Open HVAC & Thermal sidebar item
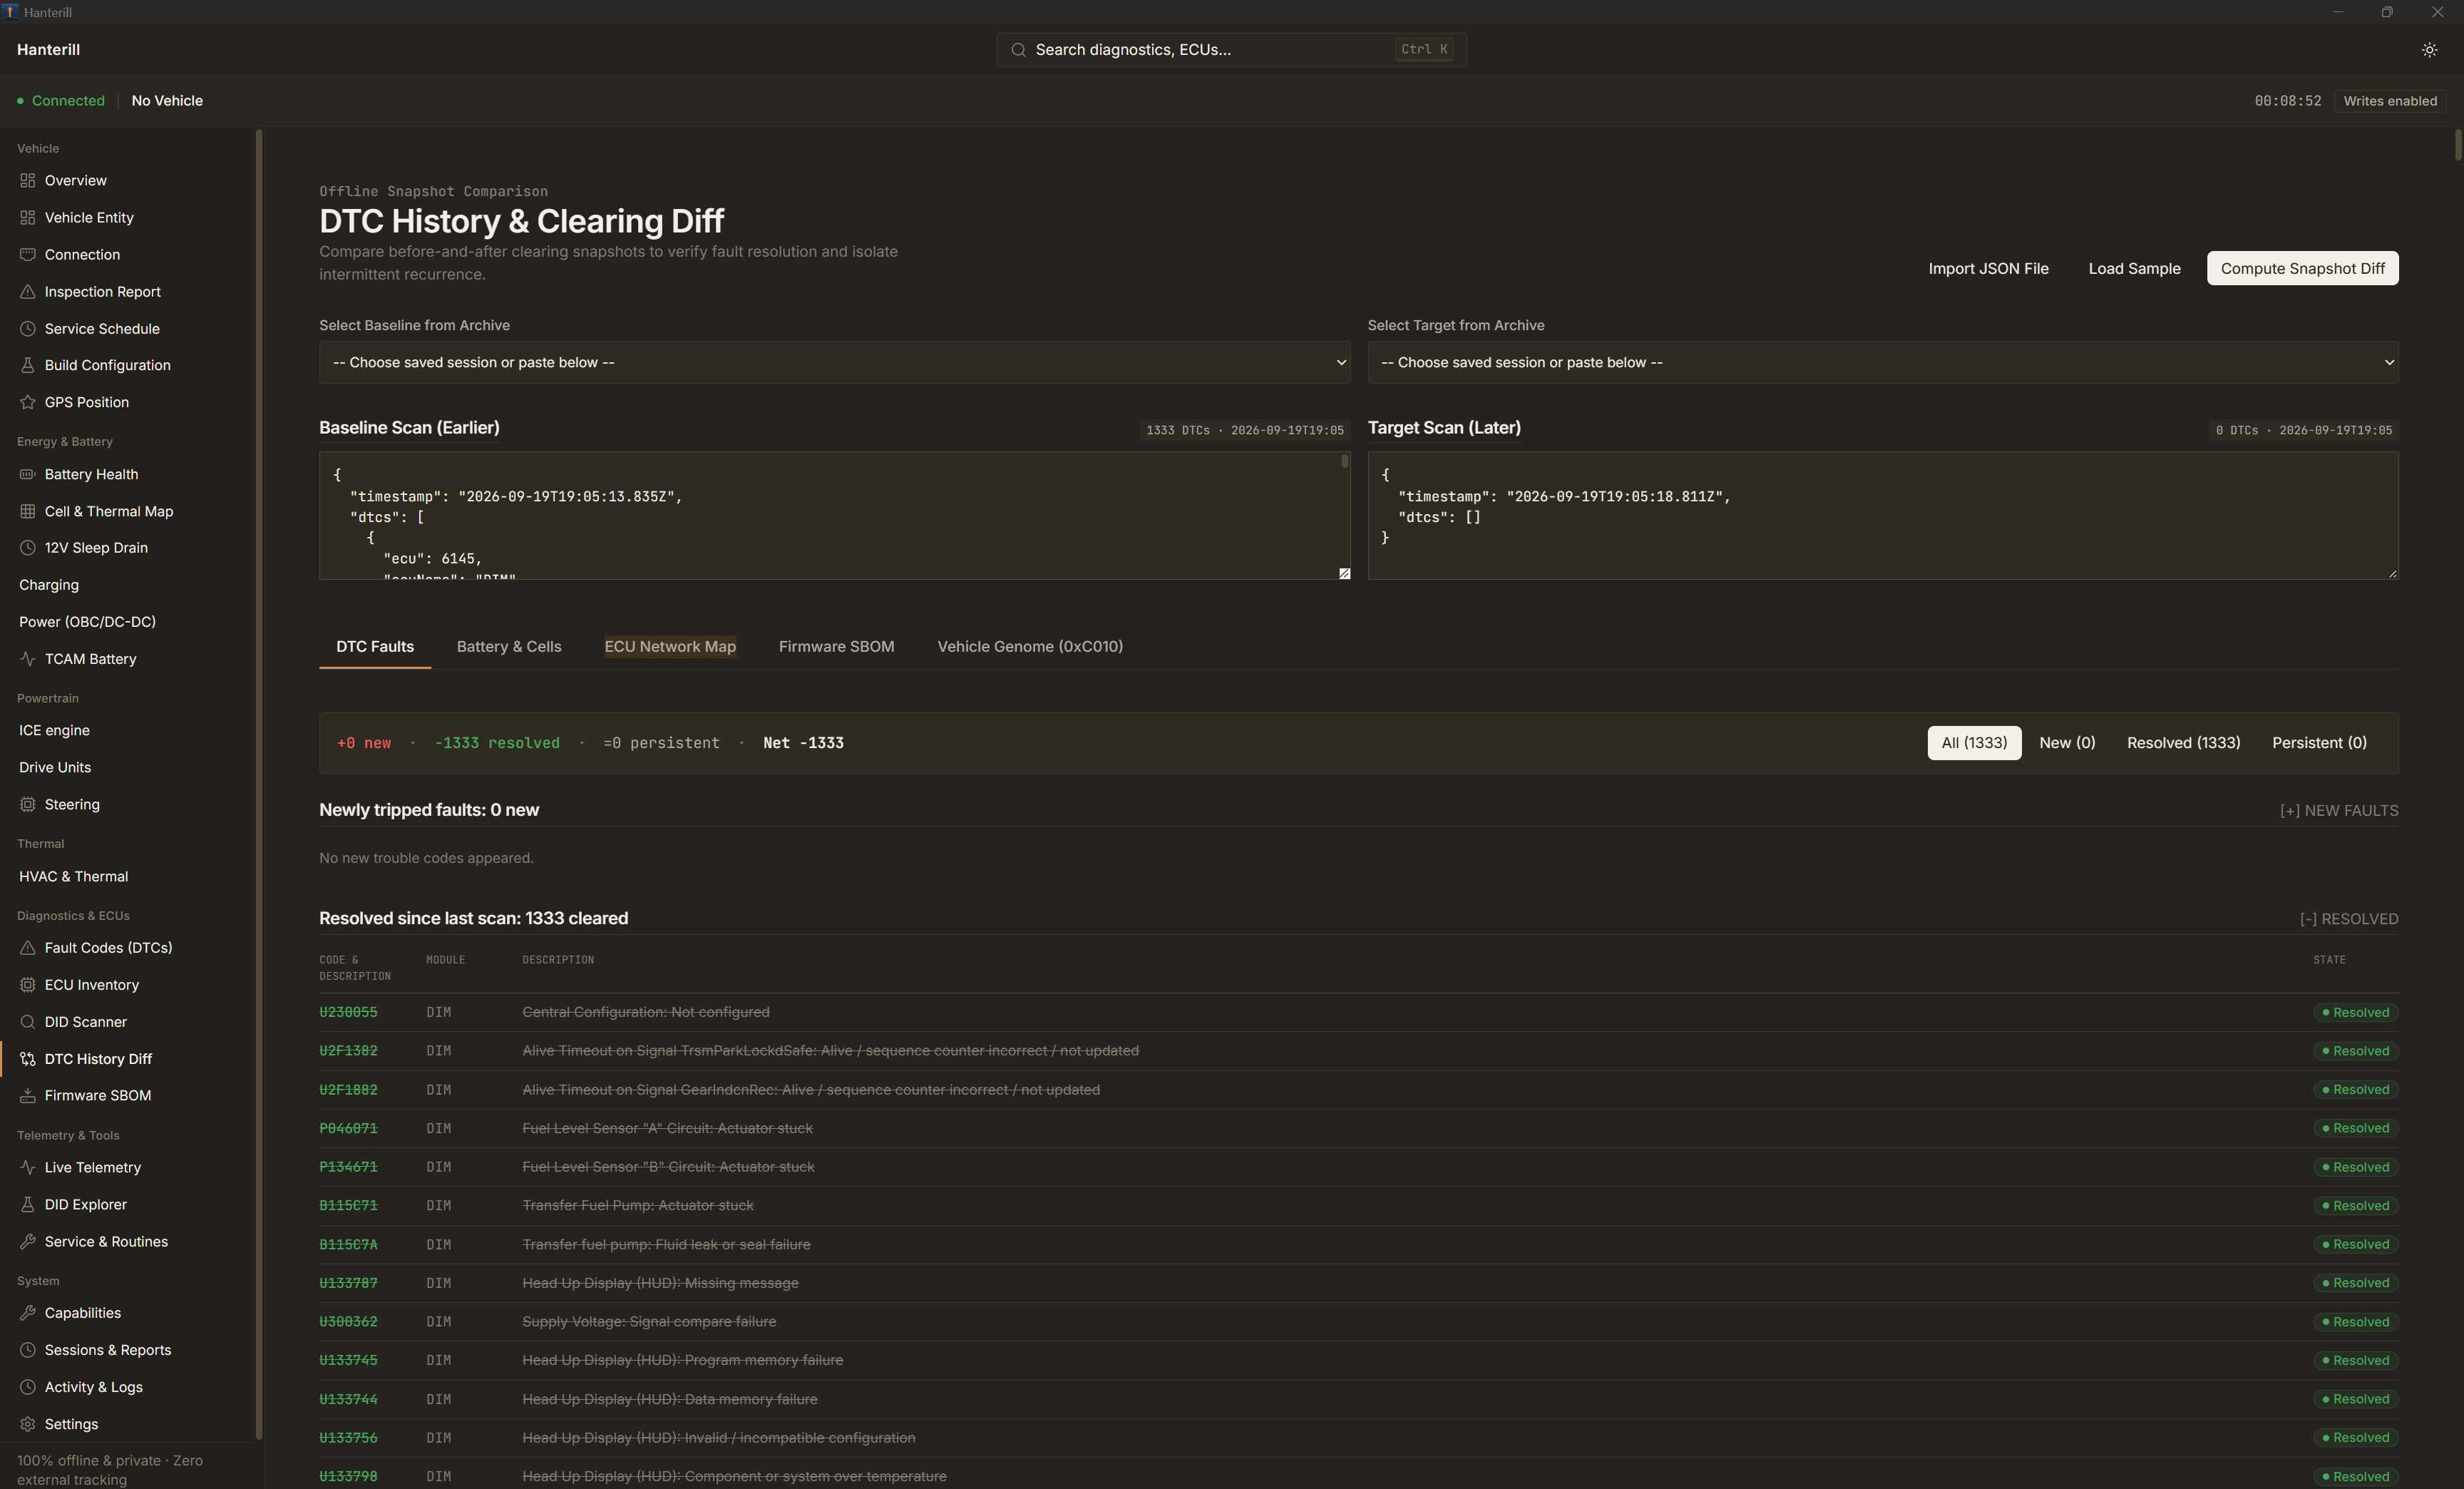2464x1489 pixels. click(x=73, y=877)
